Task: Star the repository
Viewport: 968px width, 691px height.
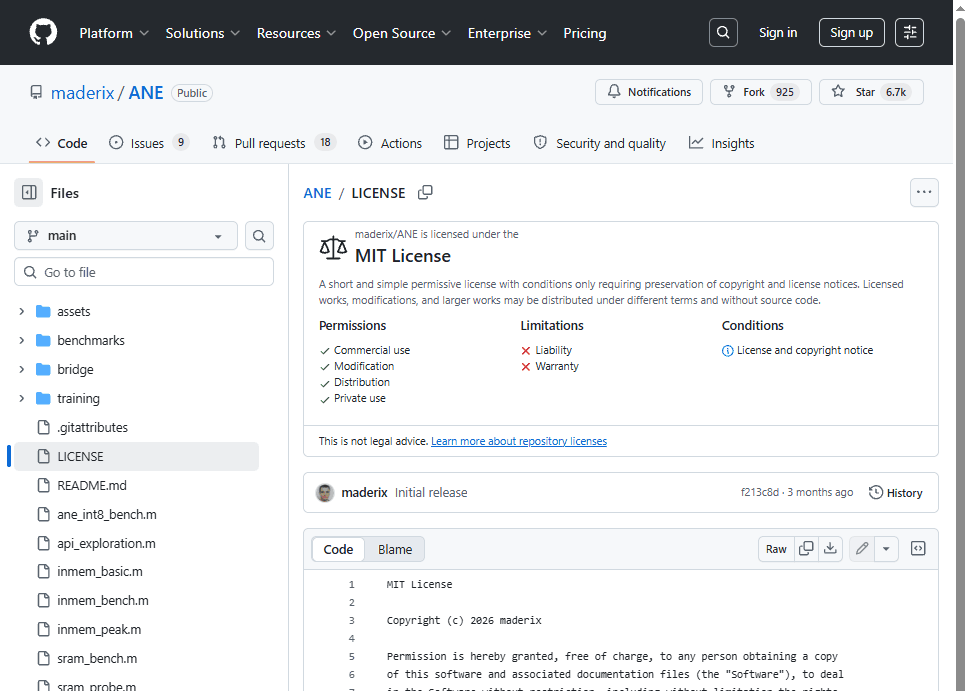Action: point(871,92)
